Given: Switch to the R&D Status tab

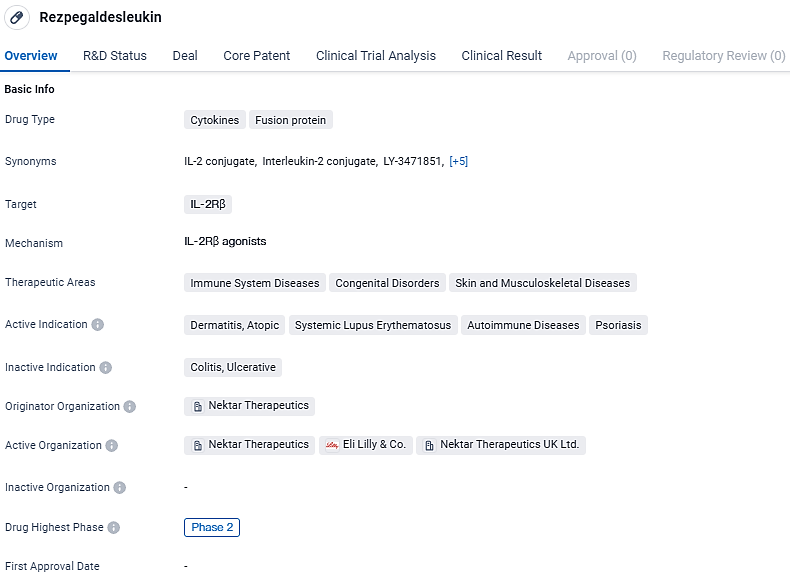Looking at the screenshot, I should [114, 56].
